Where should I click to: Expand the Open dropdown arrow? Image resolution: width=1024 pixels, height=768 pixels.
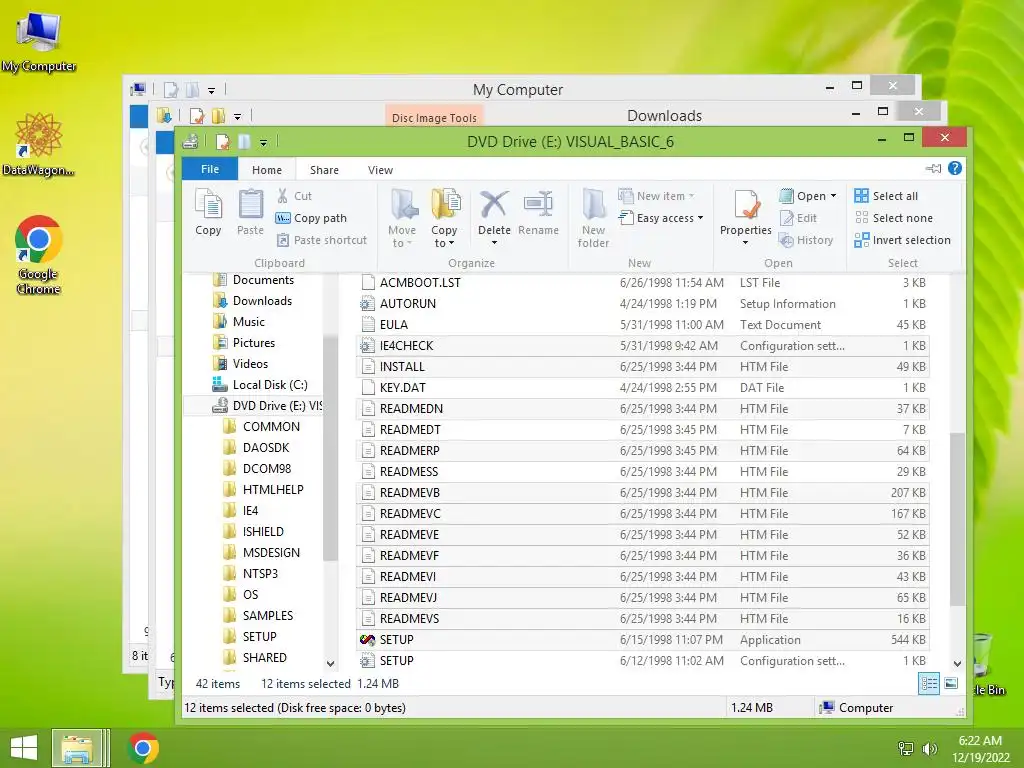coord(833,196)
